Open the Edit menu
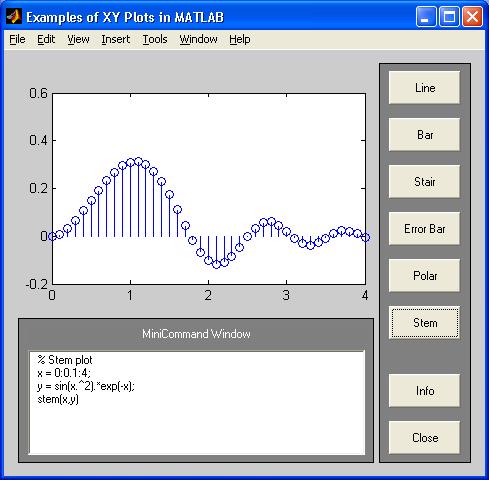Image resolution: width=489 pixels, height=480 pixels. click(x=46, y=39)
